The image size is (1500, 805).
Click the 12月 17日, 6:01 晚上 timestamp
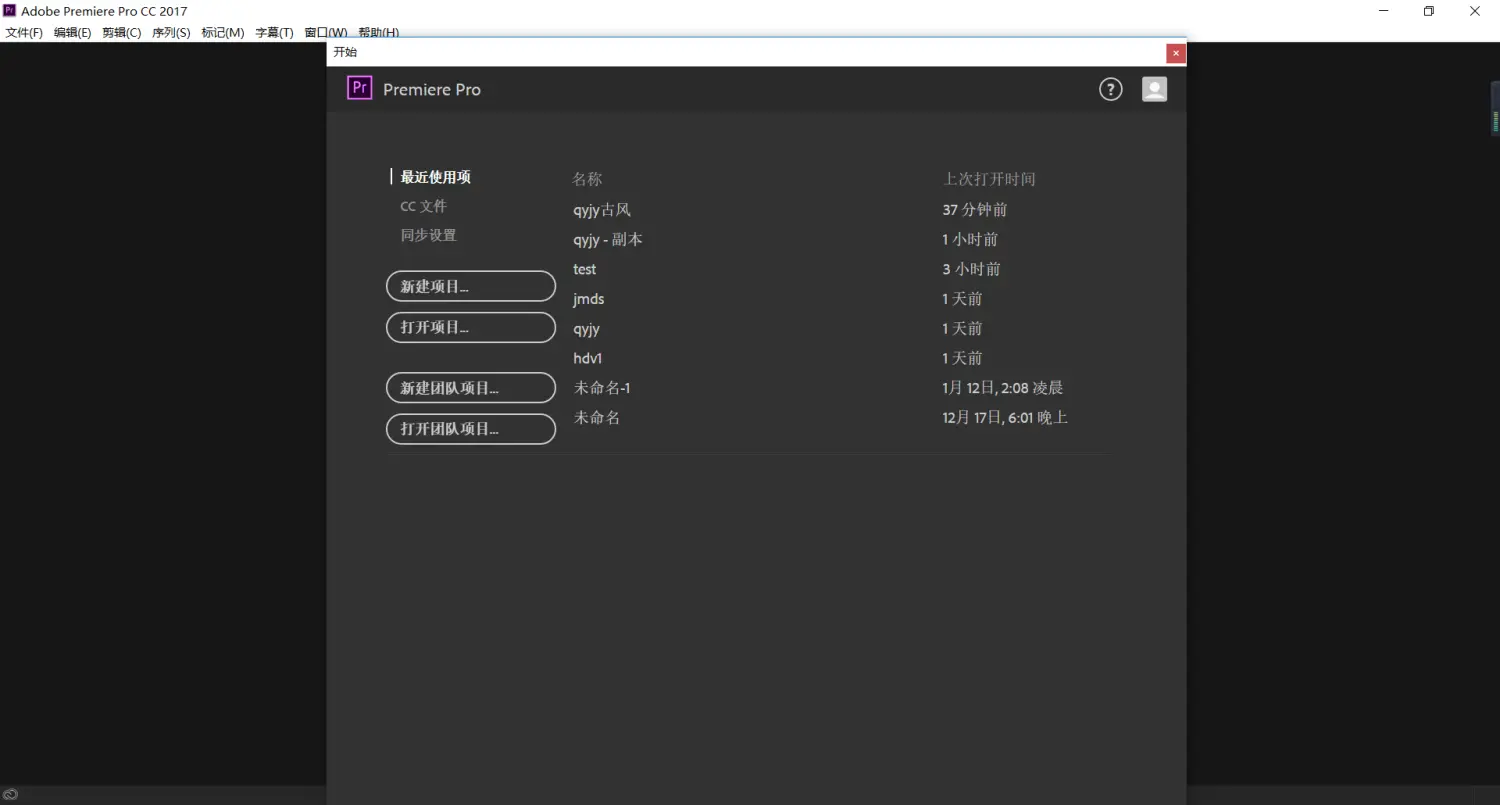click(1005, 418)
